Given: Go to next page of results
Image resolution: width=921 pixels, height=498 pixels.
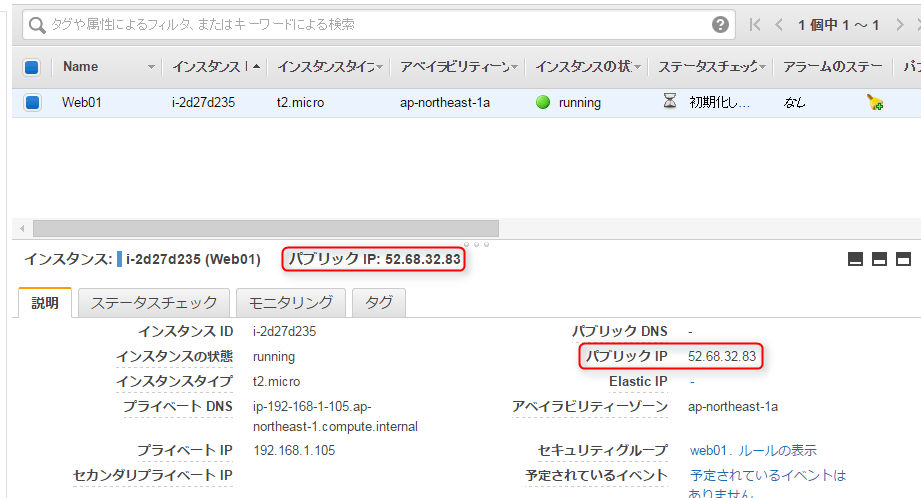Looking at the screenshot, I should point(900,25).
